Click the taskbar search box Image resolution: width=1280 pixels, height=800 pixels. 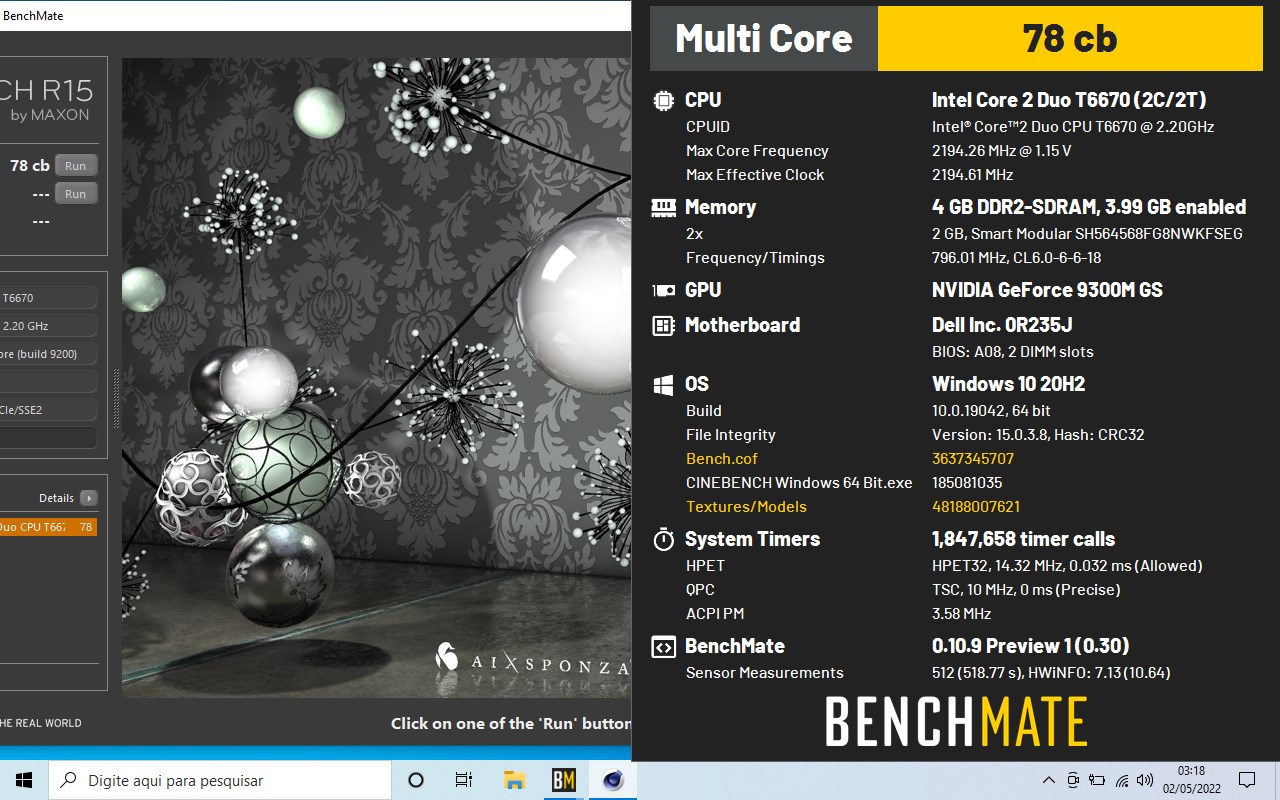(220, 780)
